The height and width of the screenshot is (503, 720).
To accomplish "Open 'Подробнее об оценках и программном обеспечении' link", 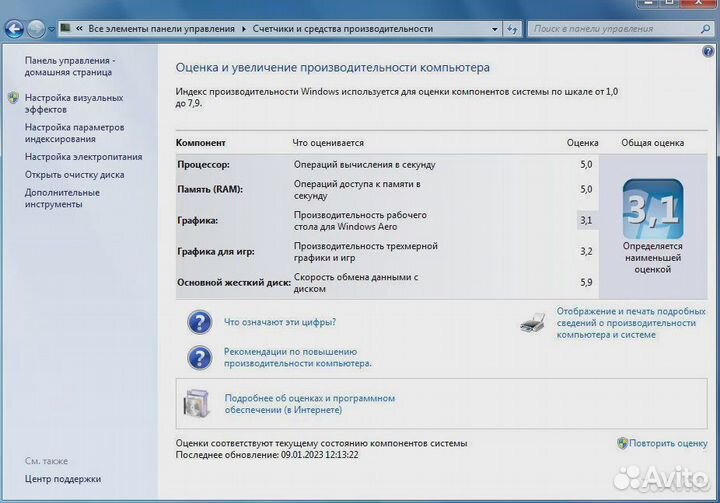I will (x=309, y=404).
